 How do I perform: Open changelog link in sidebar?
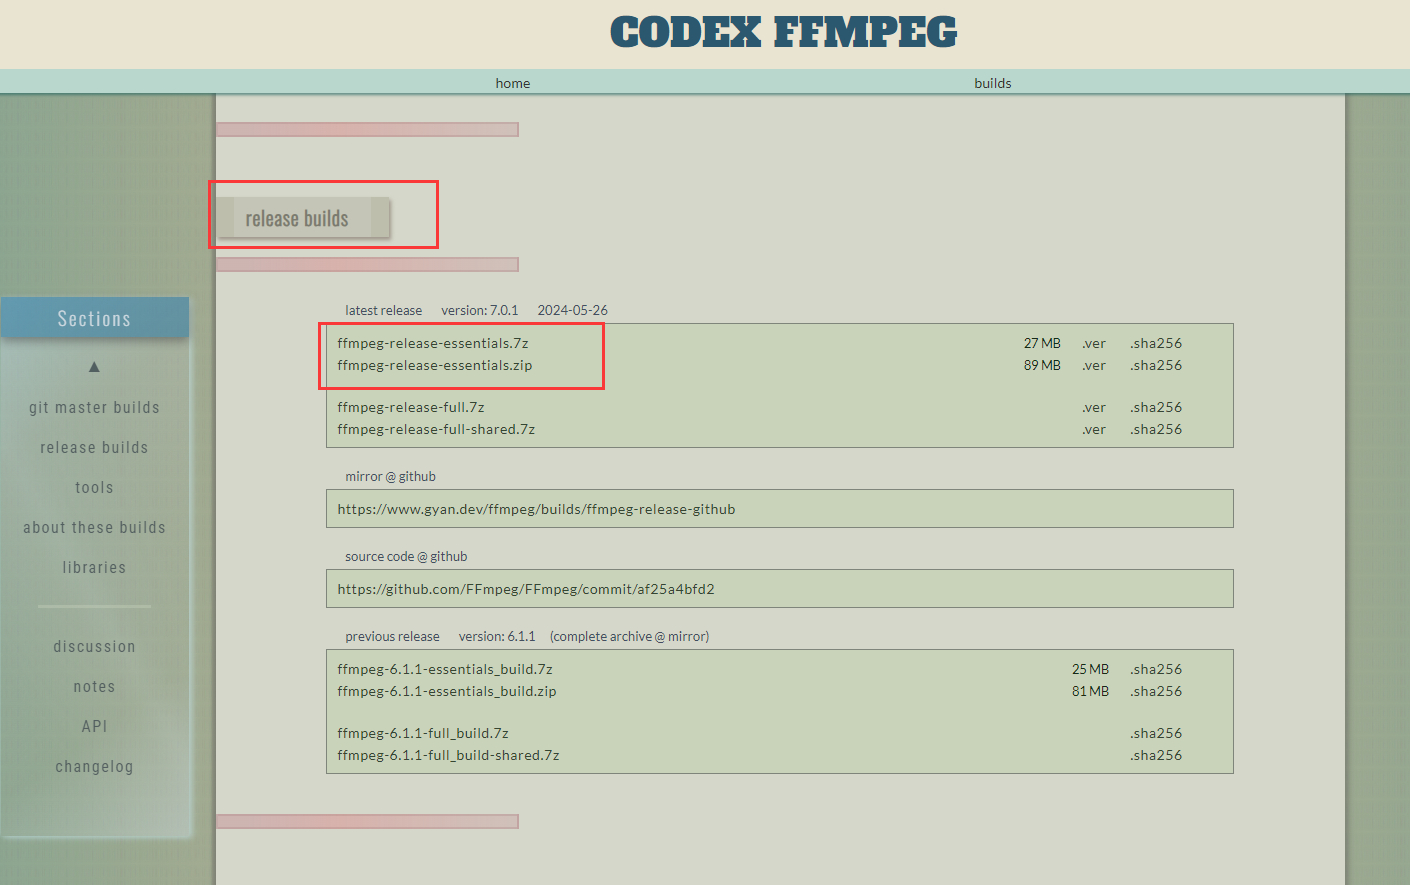click(x=94, y=766)
